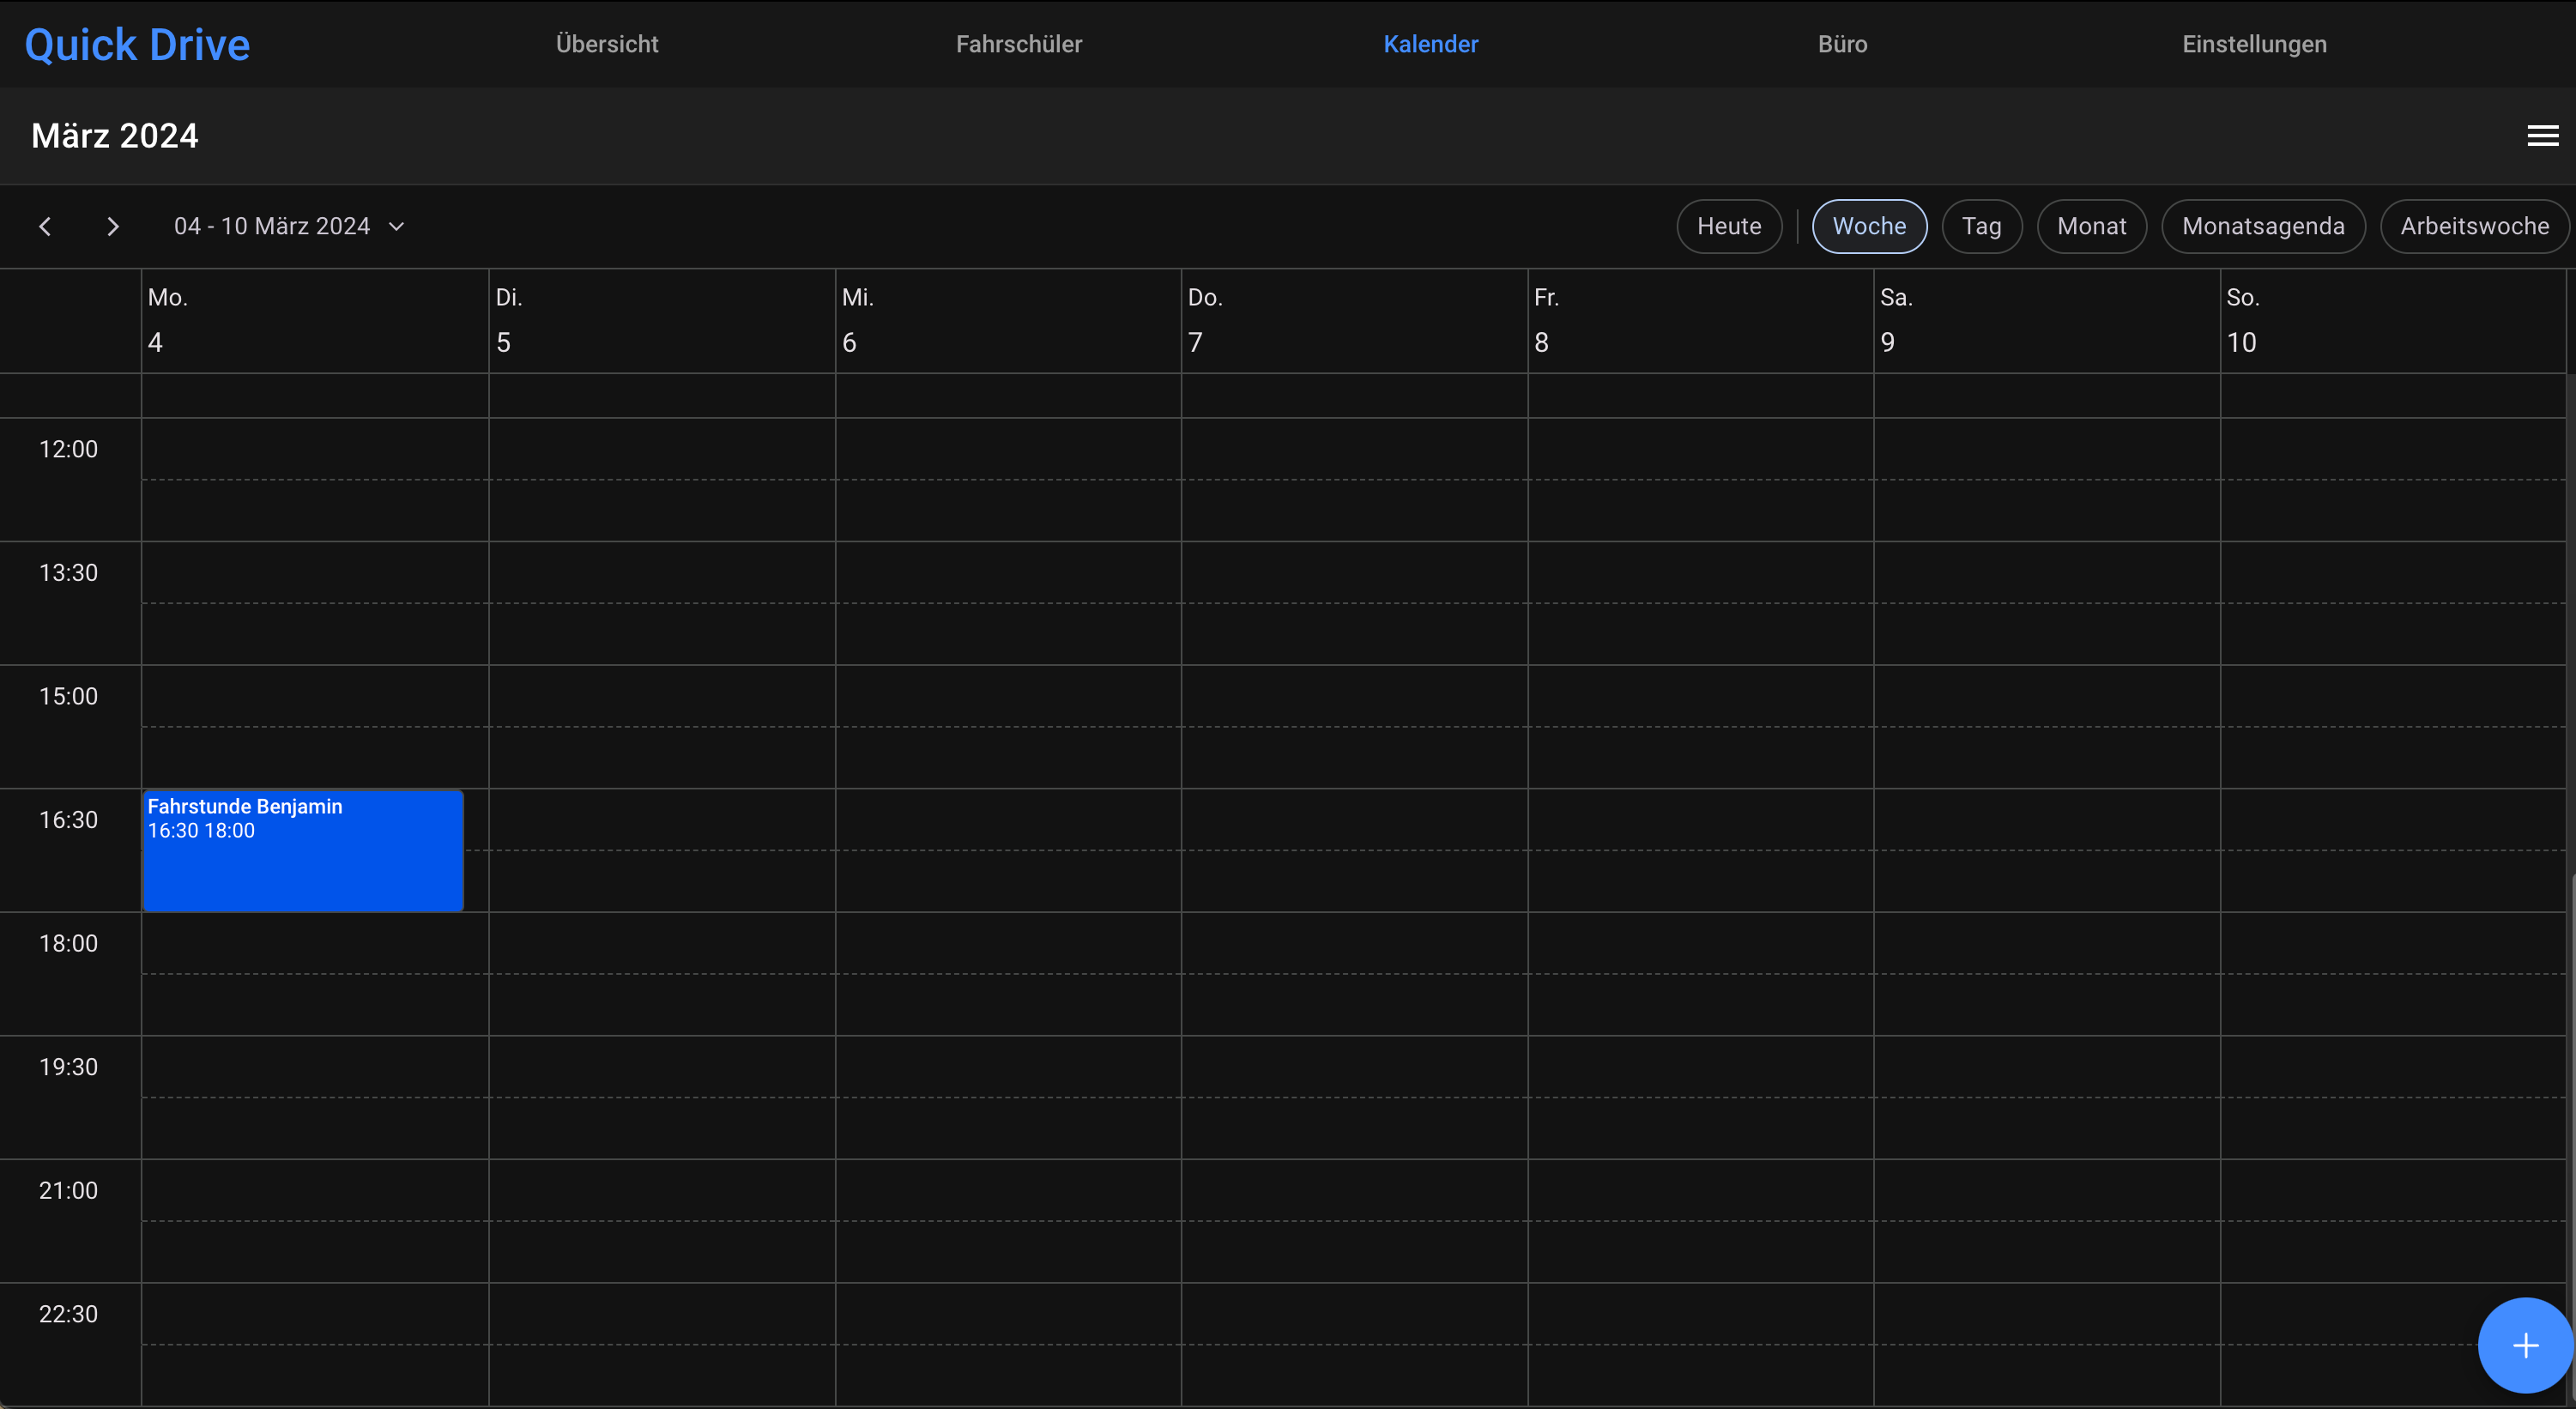Select the Fahrschüler navigation item
The image size is (2576, 1409).
(1019, 45)
